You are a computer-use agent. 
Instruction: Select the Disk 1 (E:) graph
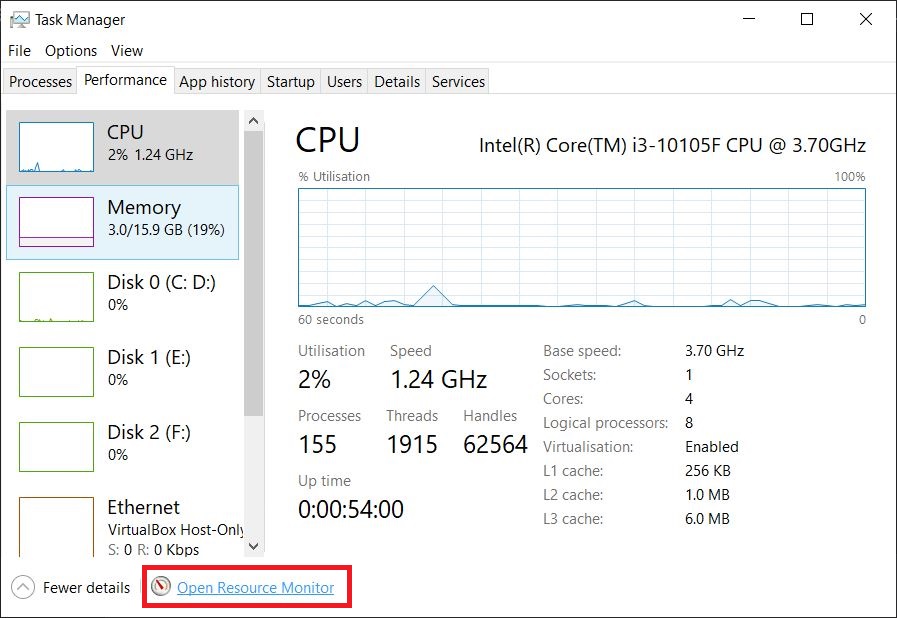pyautogui.click(x=56, y=372)
